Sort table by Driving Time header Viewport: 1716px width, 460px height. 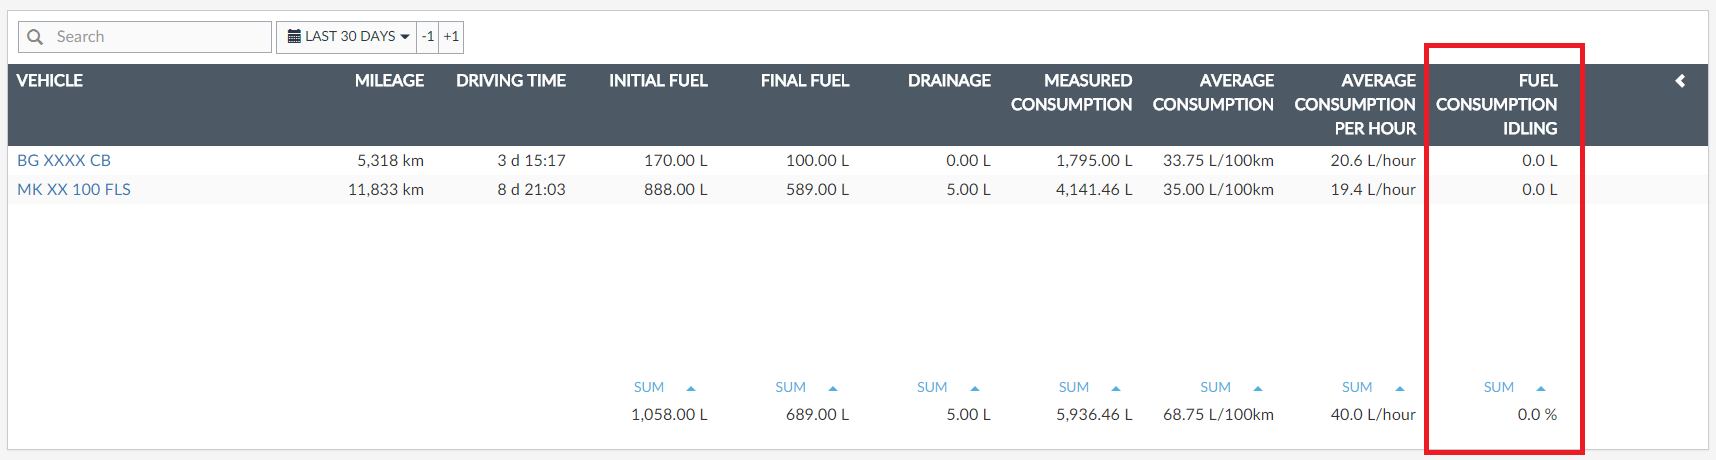[511, 81]
